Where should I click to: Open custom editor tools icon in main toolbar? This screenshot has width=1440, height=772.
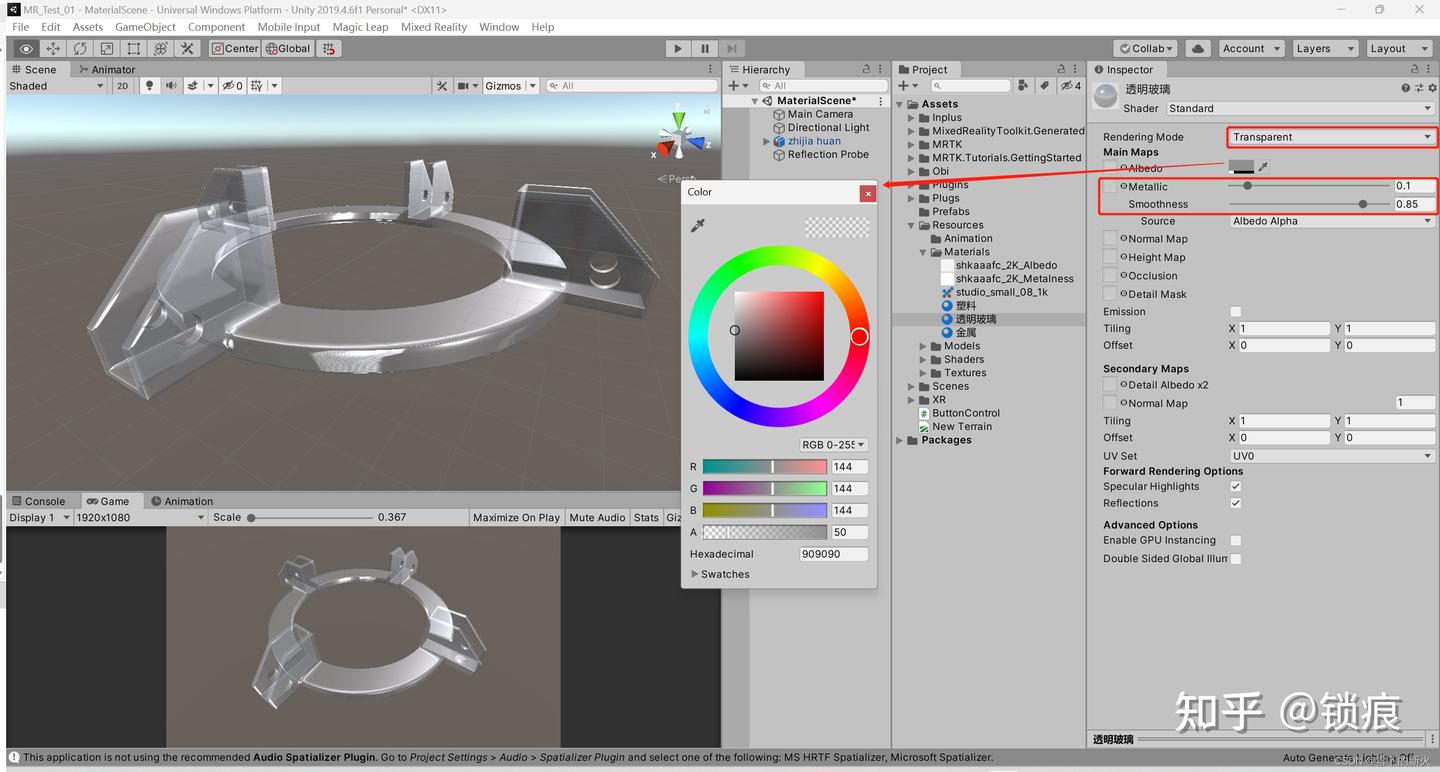point(187,48)
